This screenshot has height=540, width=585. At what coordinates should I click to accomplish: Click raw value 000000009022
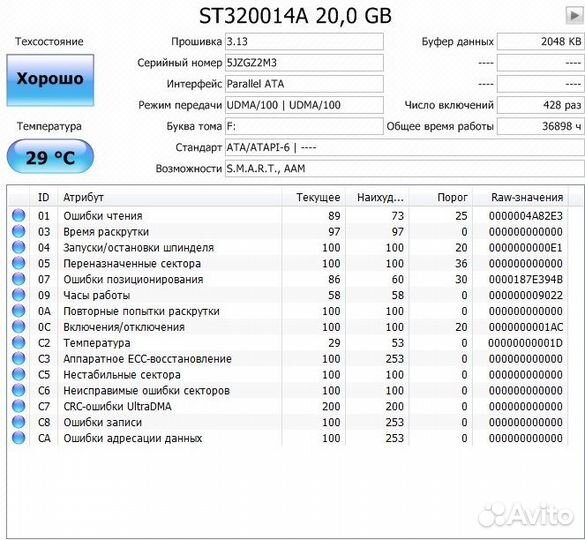pos(526,295)
